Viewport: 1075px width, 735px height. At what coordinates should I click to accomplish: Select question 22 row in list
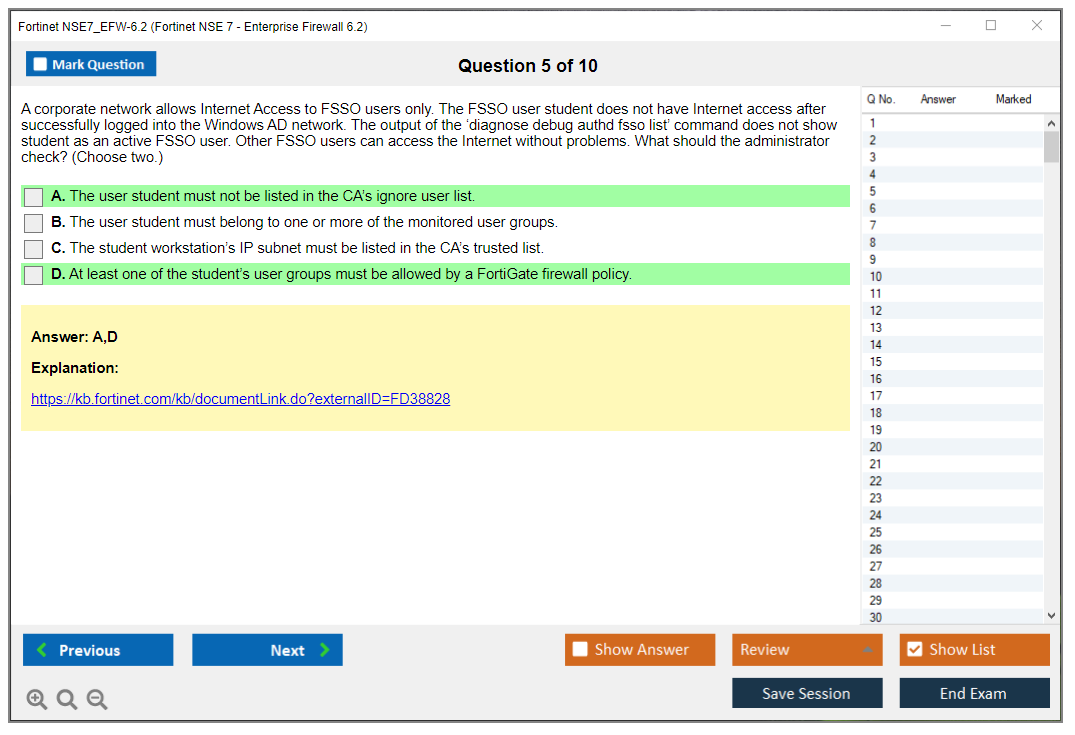click(x=876, y=481)
